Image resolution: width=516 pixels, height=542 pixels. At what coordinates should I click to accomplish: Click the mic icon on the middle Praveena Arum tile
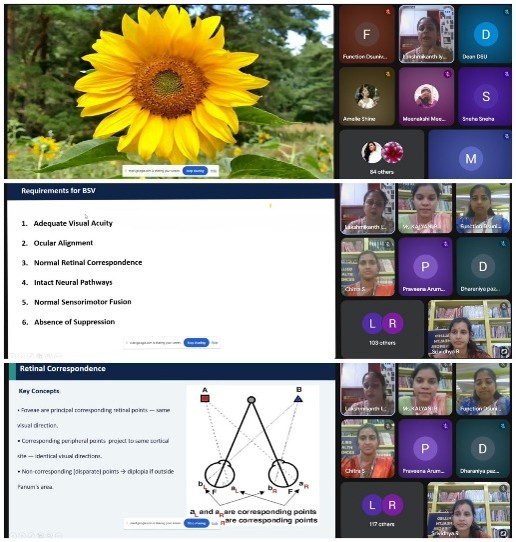[x=445, y=244]
